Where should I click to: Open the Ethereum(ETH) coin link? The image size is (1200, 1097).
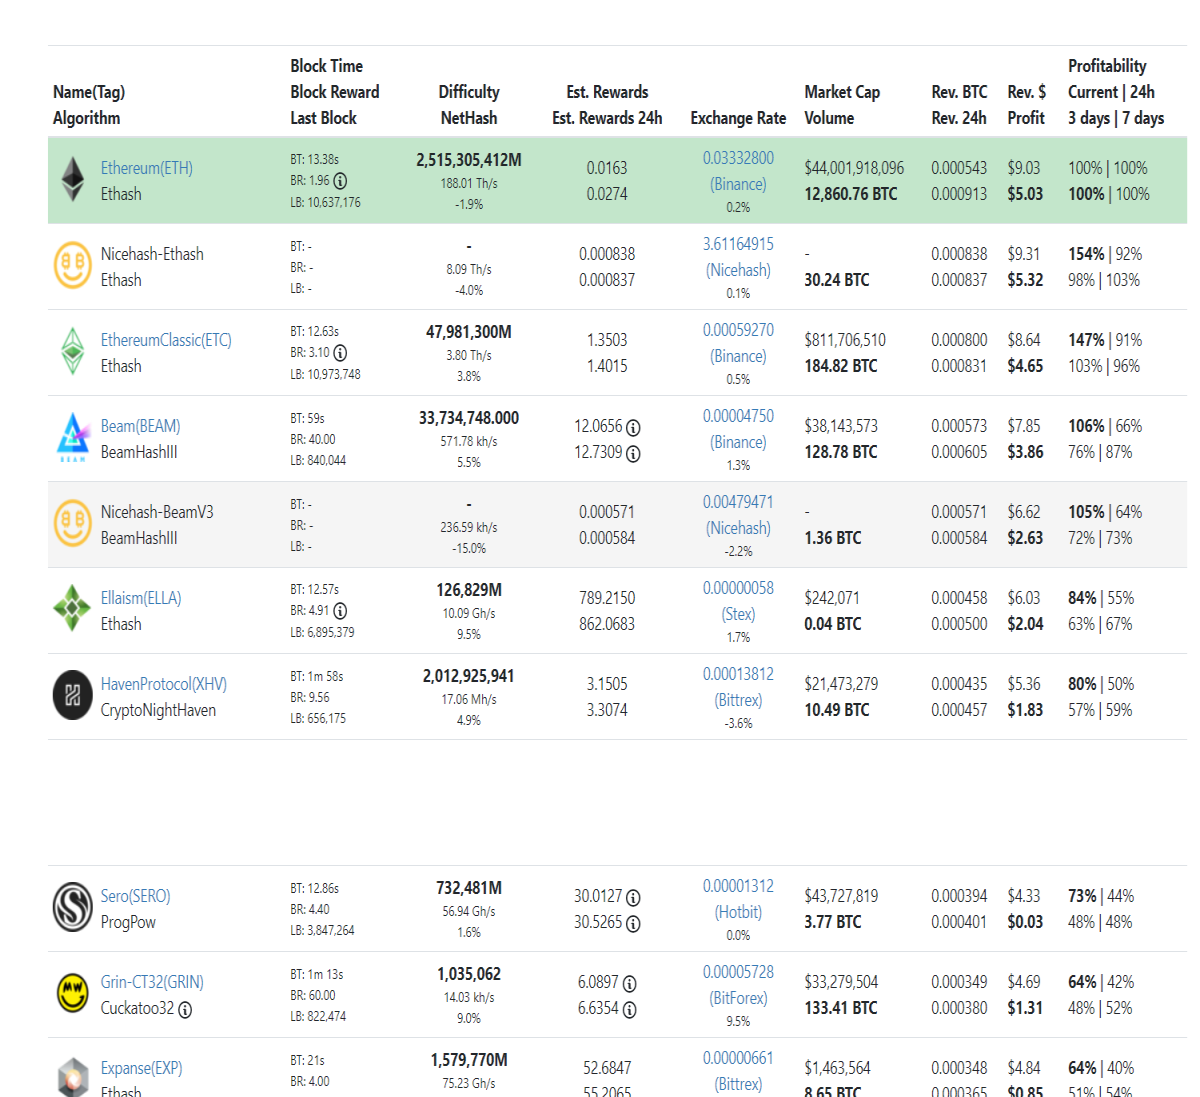[x=147, y=168]
